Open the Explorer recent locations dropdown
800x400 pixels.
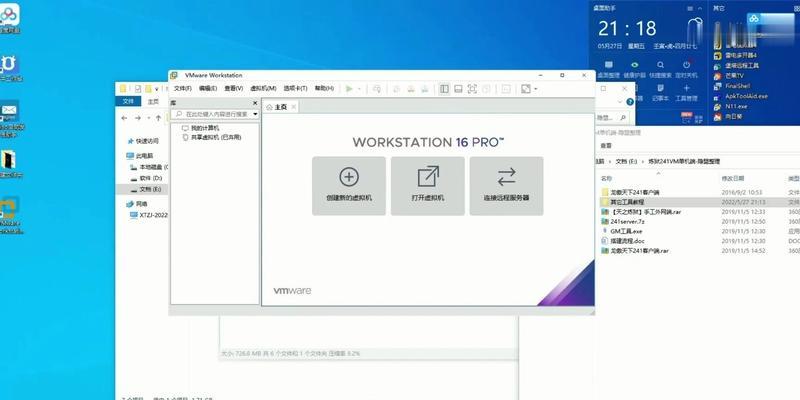click(x=148, y=118)
